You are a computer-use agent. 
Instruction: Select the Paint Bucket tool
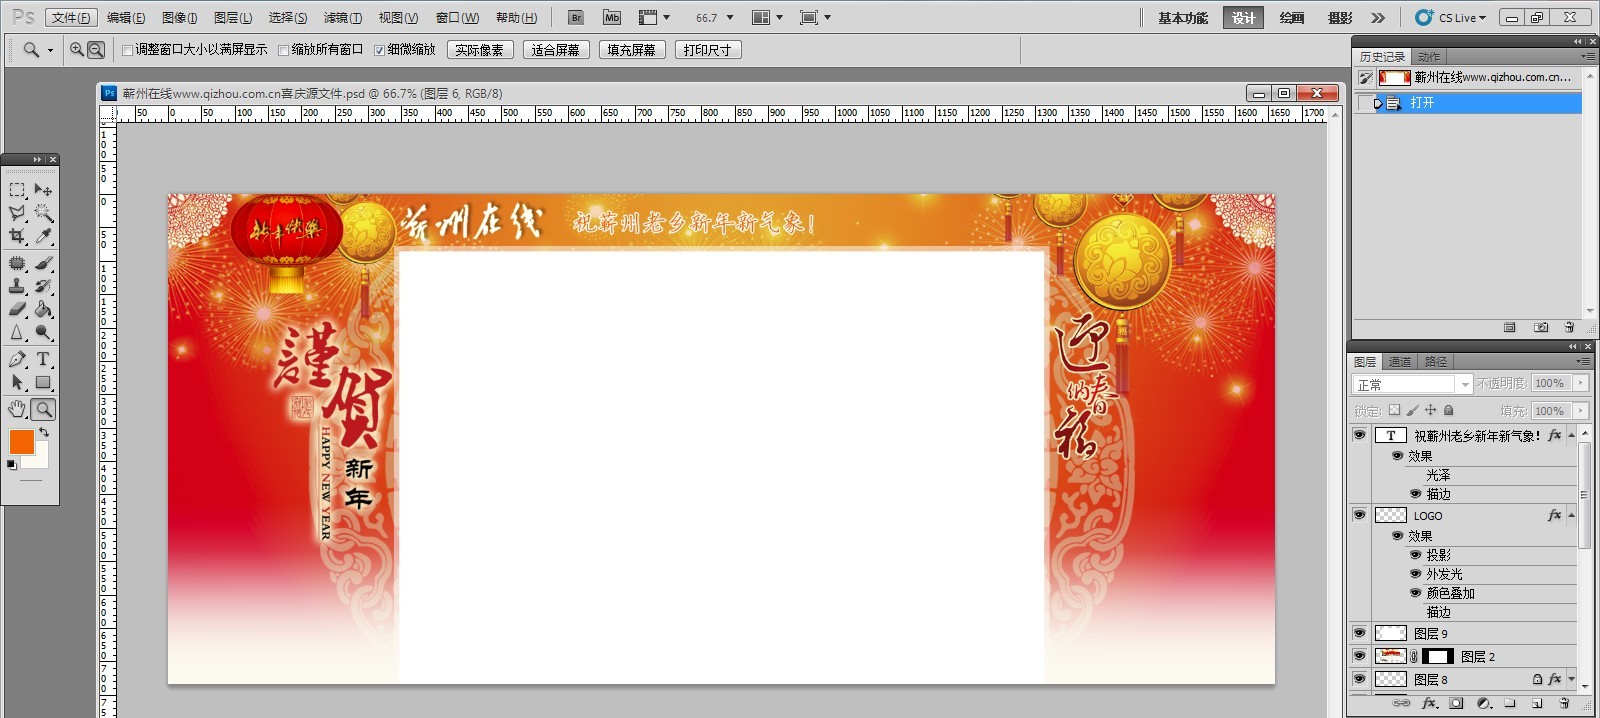coord(43,309)
